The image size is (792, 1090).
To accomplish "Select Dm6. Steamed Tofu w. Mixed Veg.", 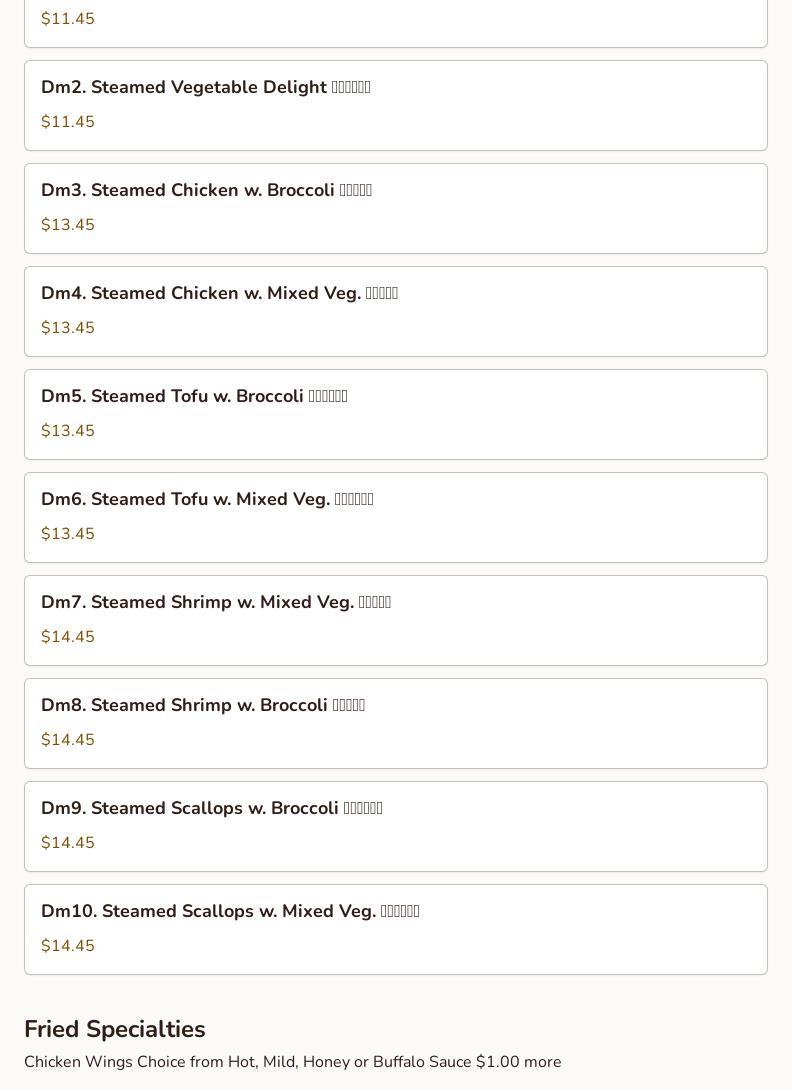I will coord(207,500).
